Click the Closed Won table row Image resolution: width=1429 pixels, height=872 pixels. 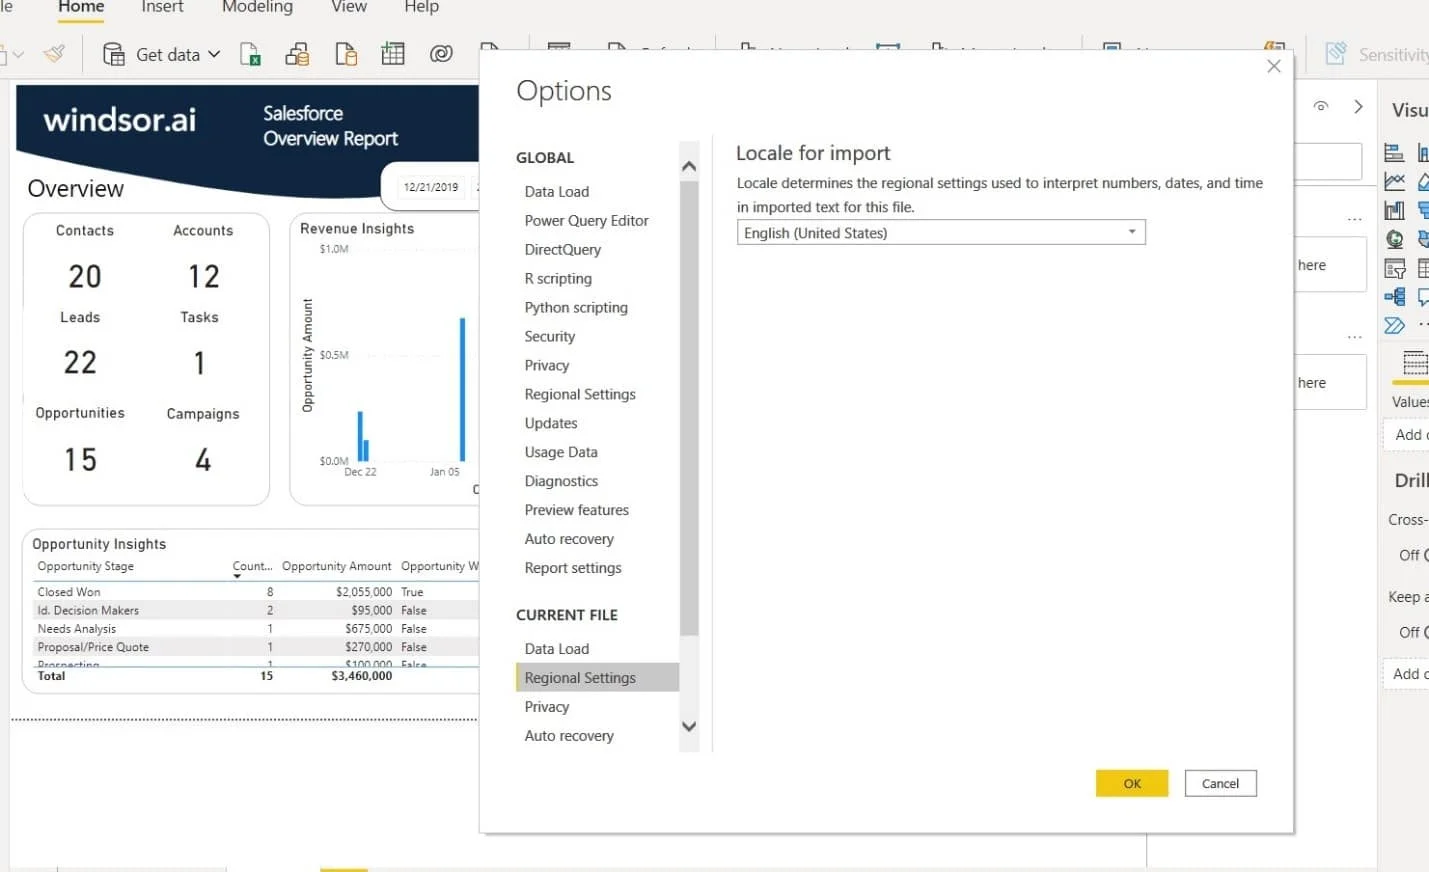(x=258, y=592)
